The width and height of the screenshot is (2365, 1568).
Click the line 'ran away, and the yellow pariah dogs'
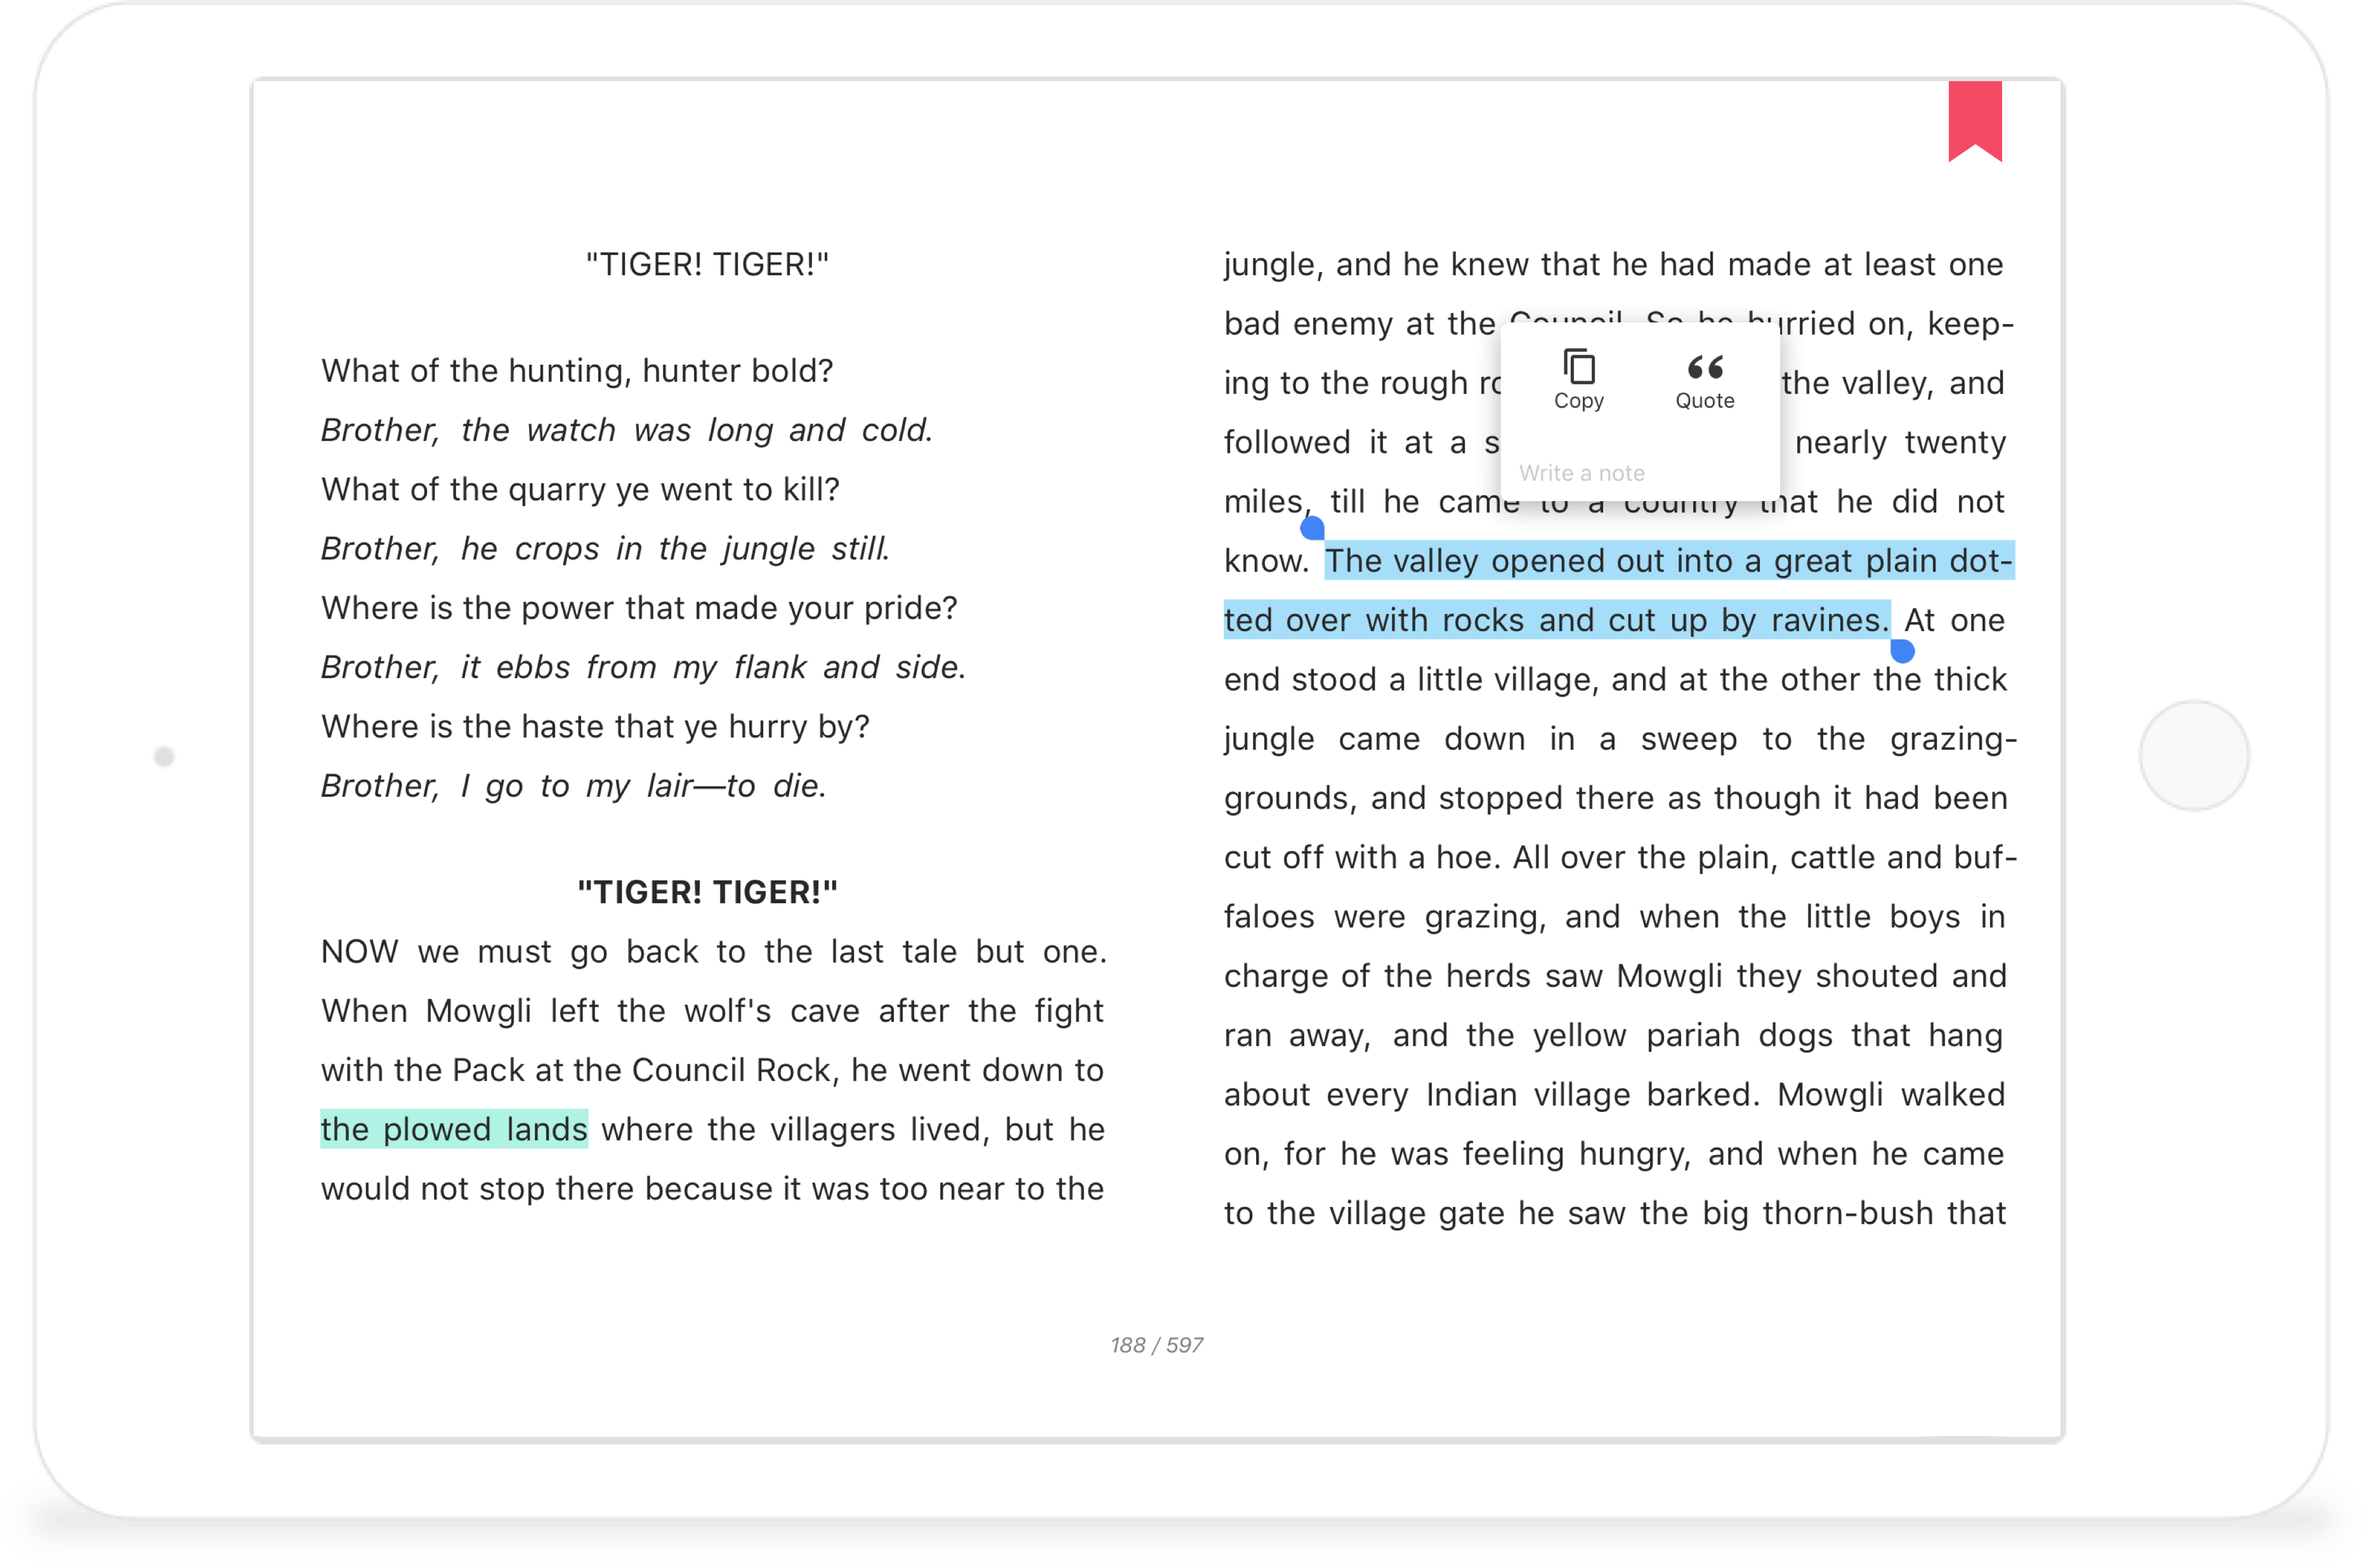[1614, 1035]
